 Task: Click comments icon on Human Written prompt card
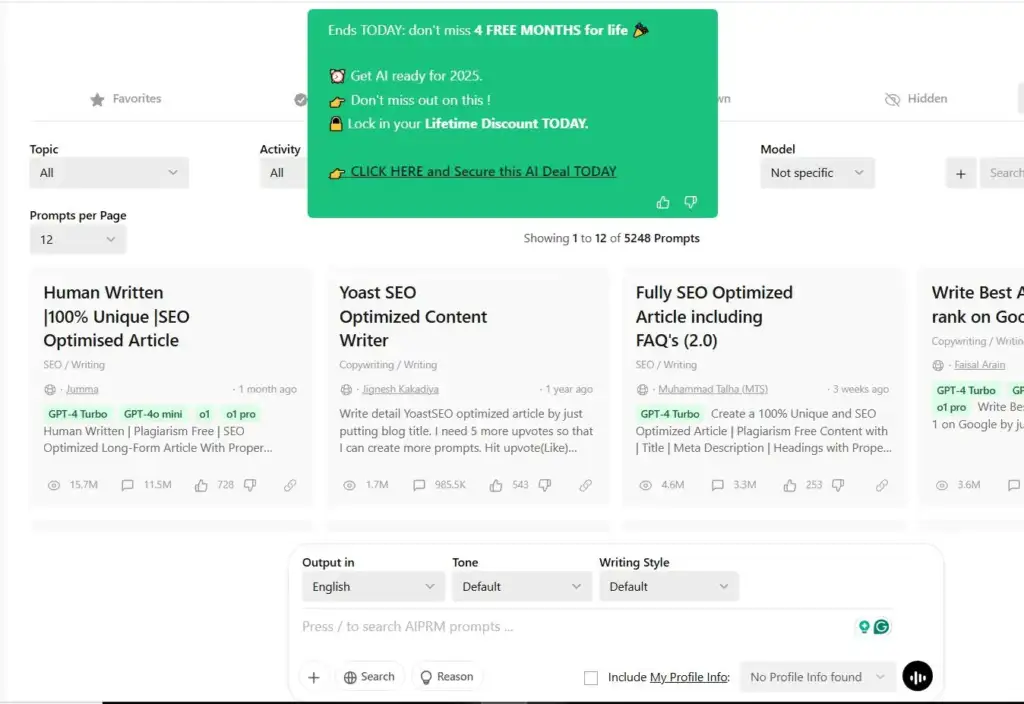127,485
